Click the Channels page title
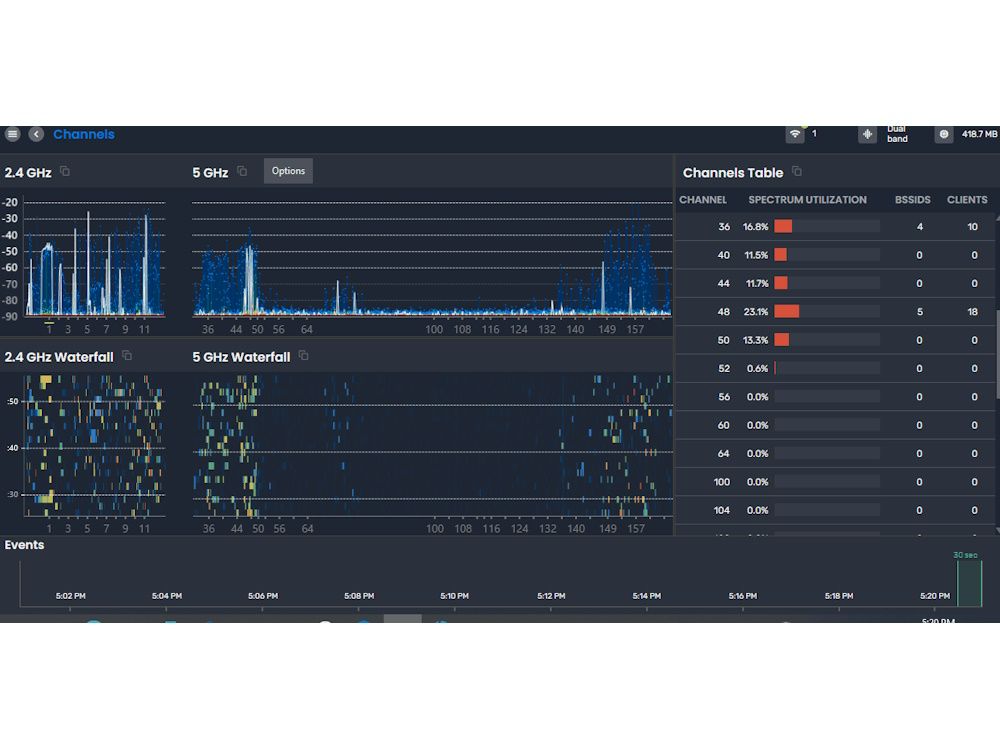The width and height of the screenshot is (1000, 750). 84,134
